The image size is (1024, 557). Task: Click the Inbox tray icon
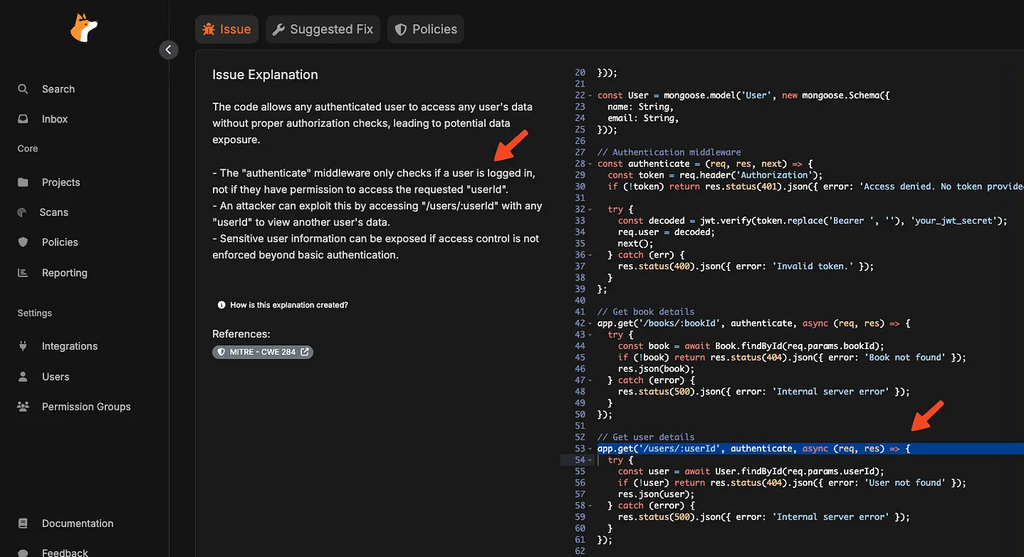[x=23, y=119]
